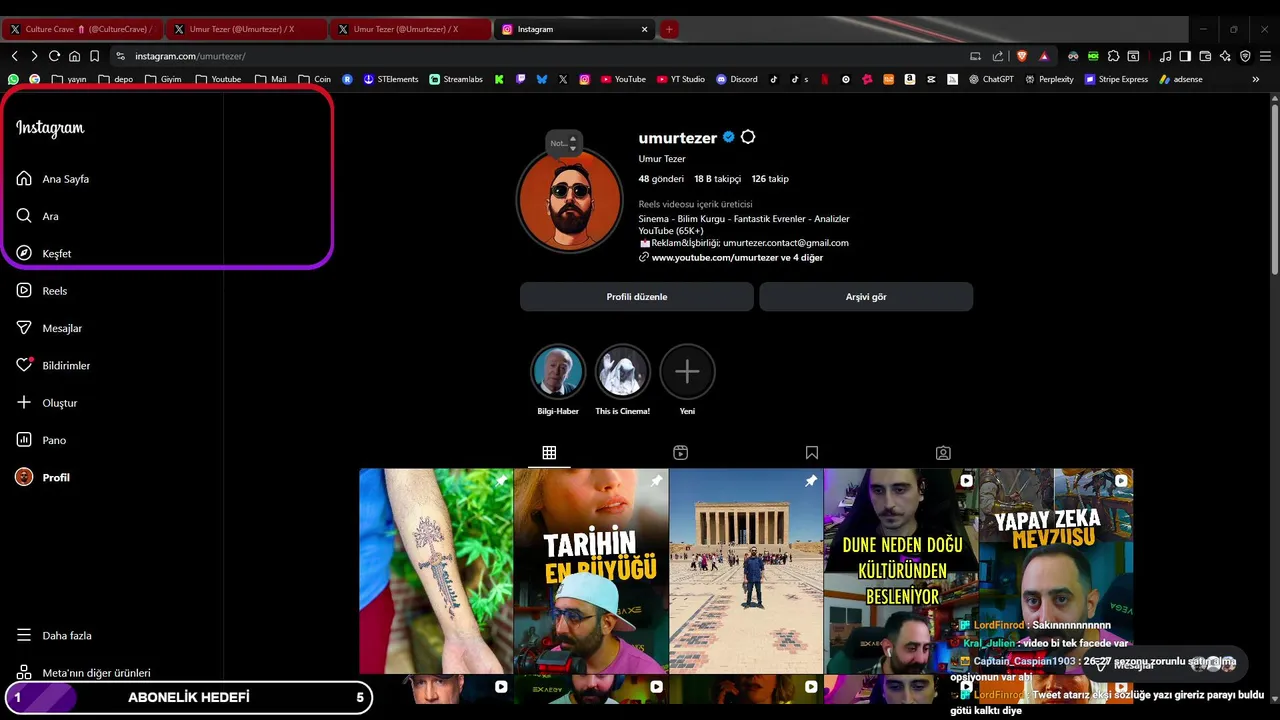Open the Coin bookmarks folder
The width and height of the screenshot is (1280, 720).
314,79
